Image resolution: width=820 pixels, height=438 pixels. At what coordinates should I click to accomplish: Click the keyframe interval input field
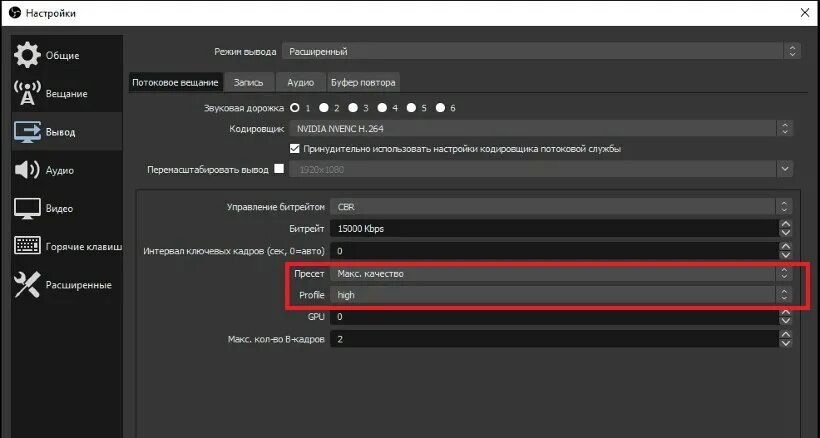click(x=554, y=251)
